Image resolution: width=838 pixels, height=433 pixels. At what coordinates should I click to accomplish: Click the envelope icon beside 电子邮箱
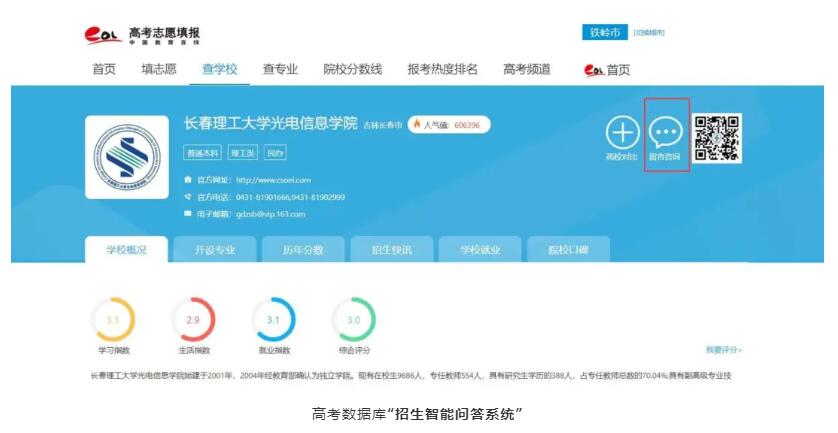click(x=188, y=214)
